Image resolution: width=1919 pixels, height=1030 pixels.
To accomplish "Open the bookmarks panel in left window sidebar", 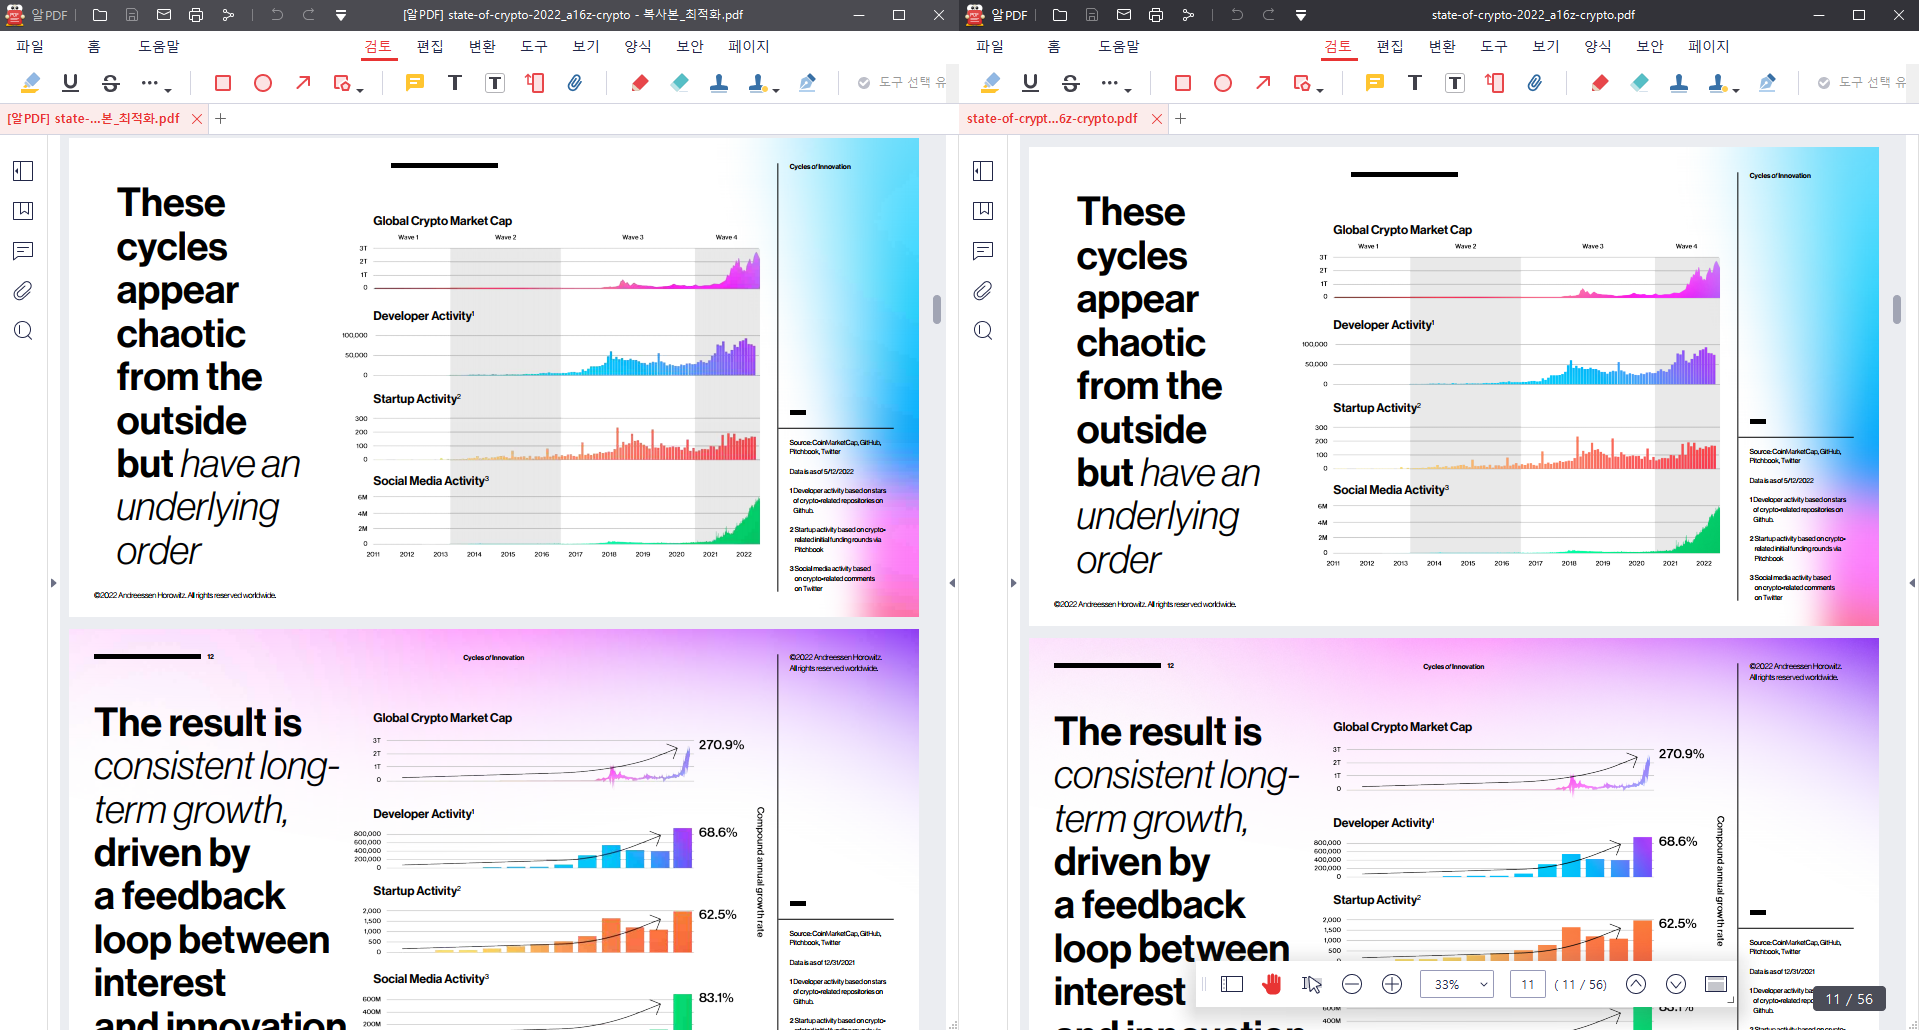I will [x=23, y=211].
